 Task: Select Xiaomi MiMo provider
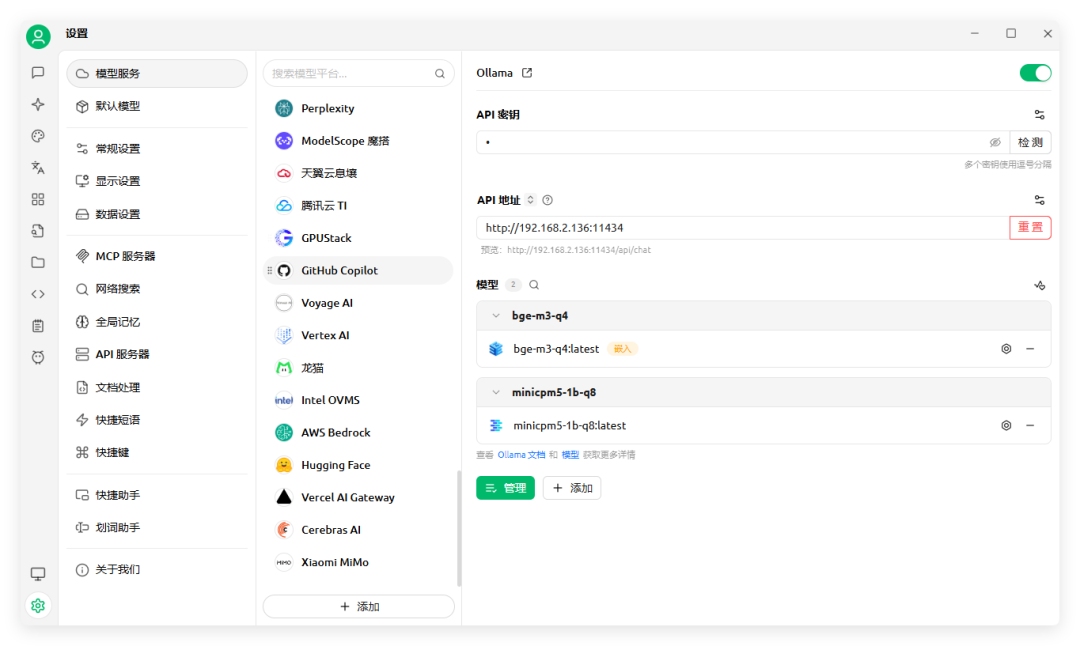click(358, 563)
